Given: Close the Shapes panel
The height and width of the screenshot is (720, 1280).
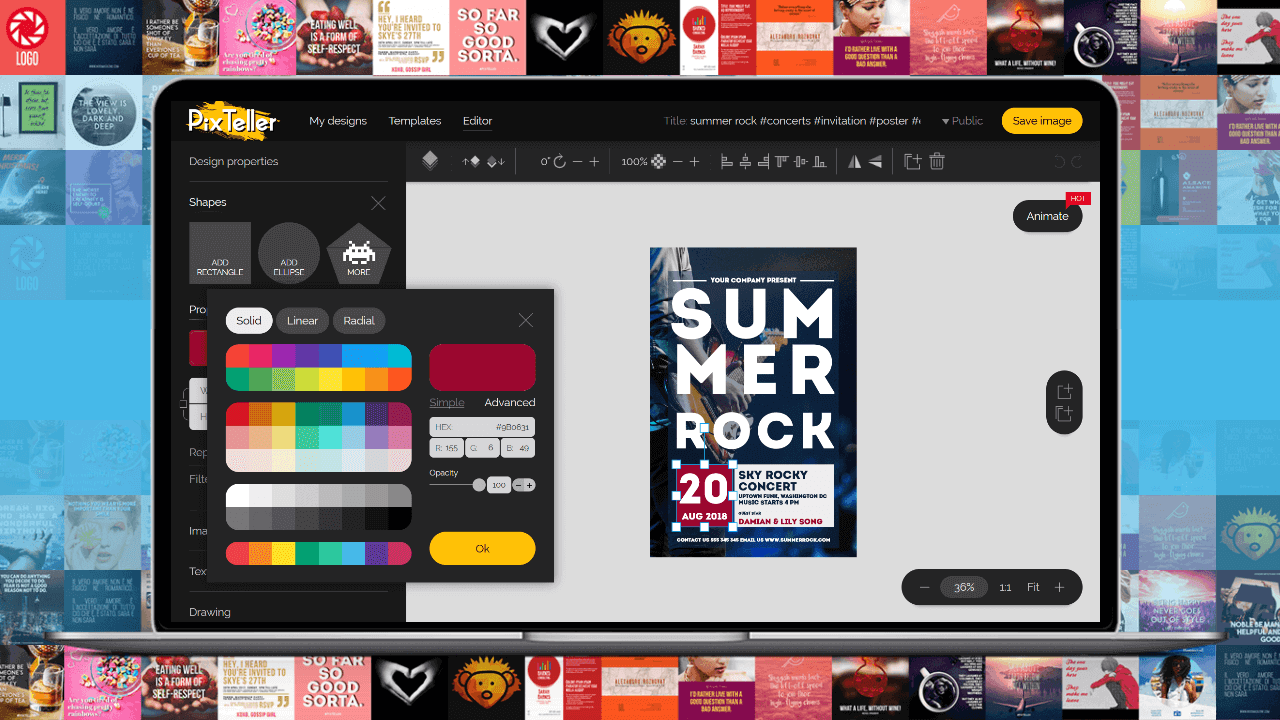Looking at the screenshot, I should (378, 203).
